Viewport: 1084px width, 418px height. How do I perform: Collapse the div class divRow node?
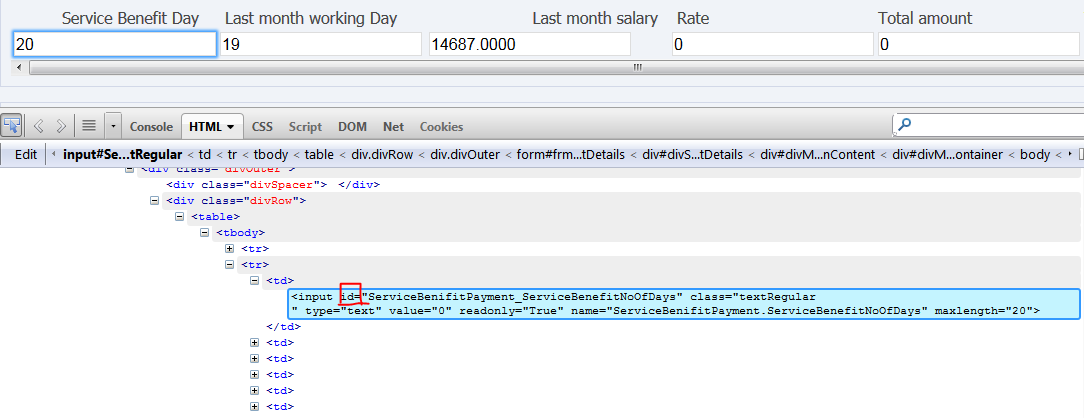coord(155,200)
